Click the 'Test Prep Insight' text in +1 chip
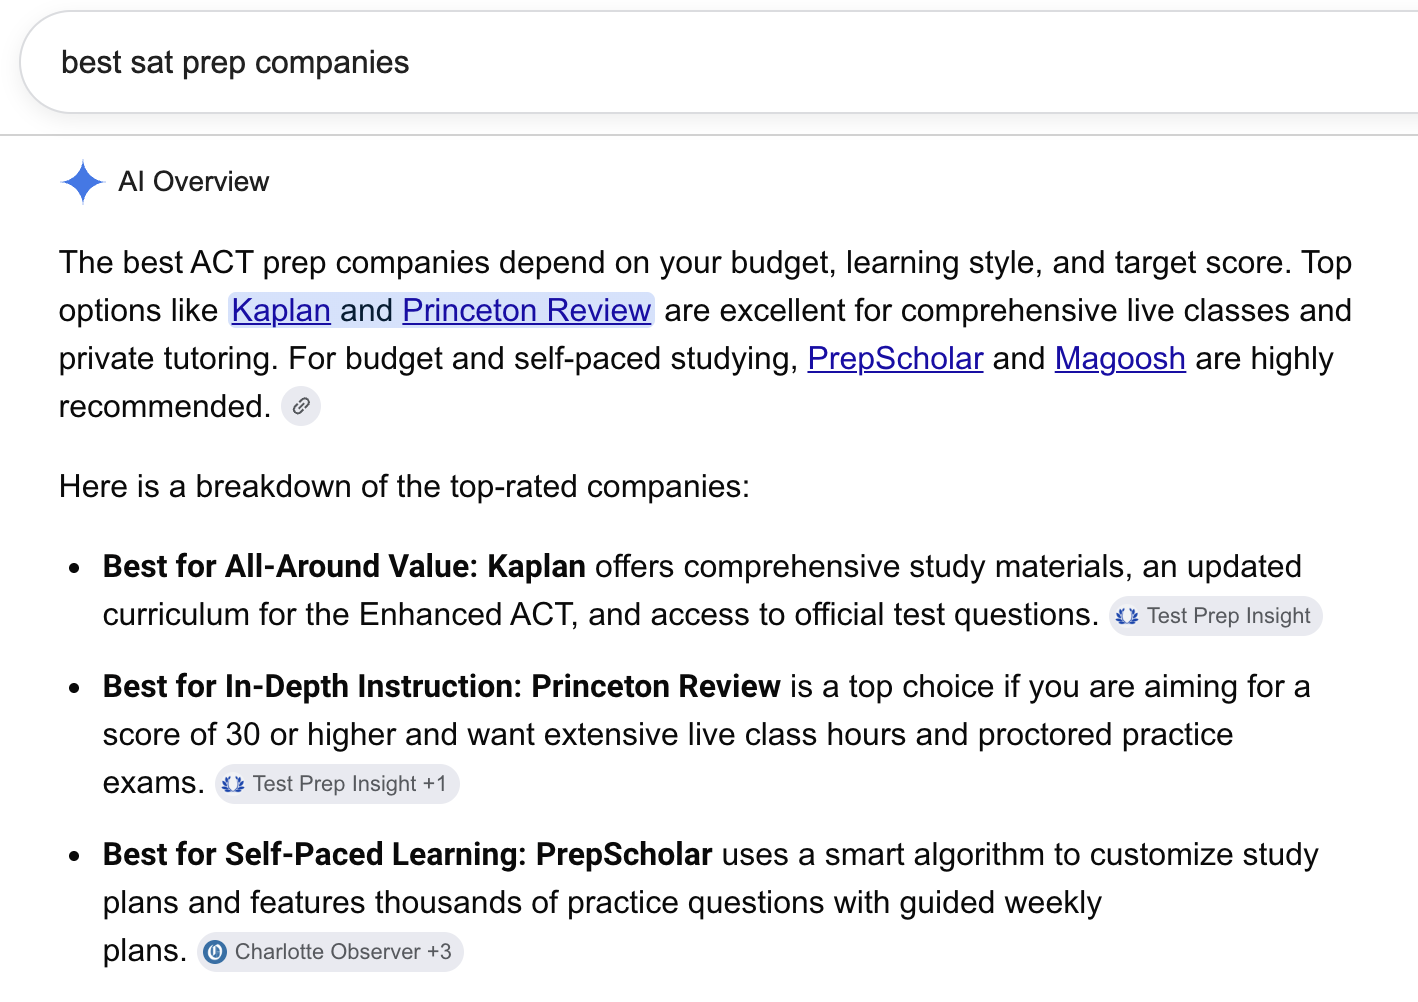The width and height of the screenshot is (1418, 1002). point(334,784)
